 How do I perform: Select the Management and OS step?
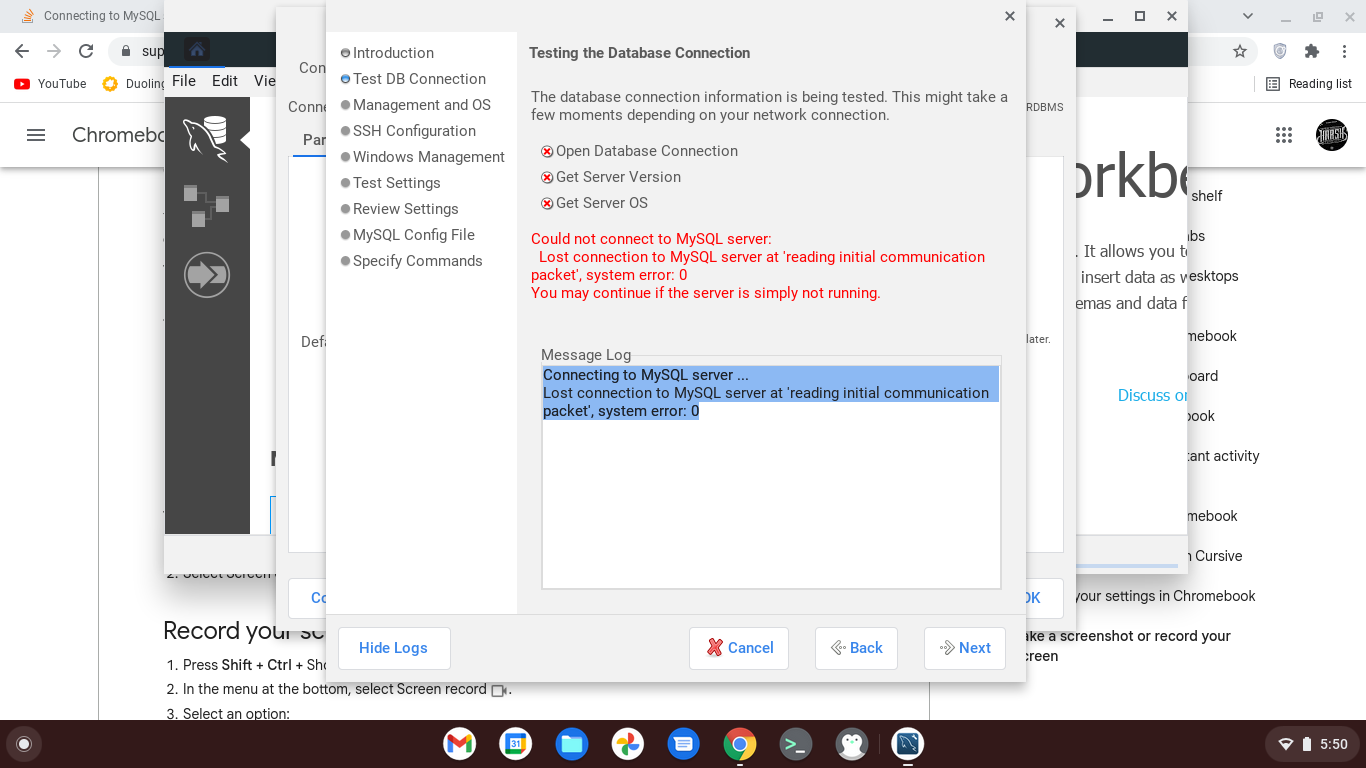[x=416, y=105]
